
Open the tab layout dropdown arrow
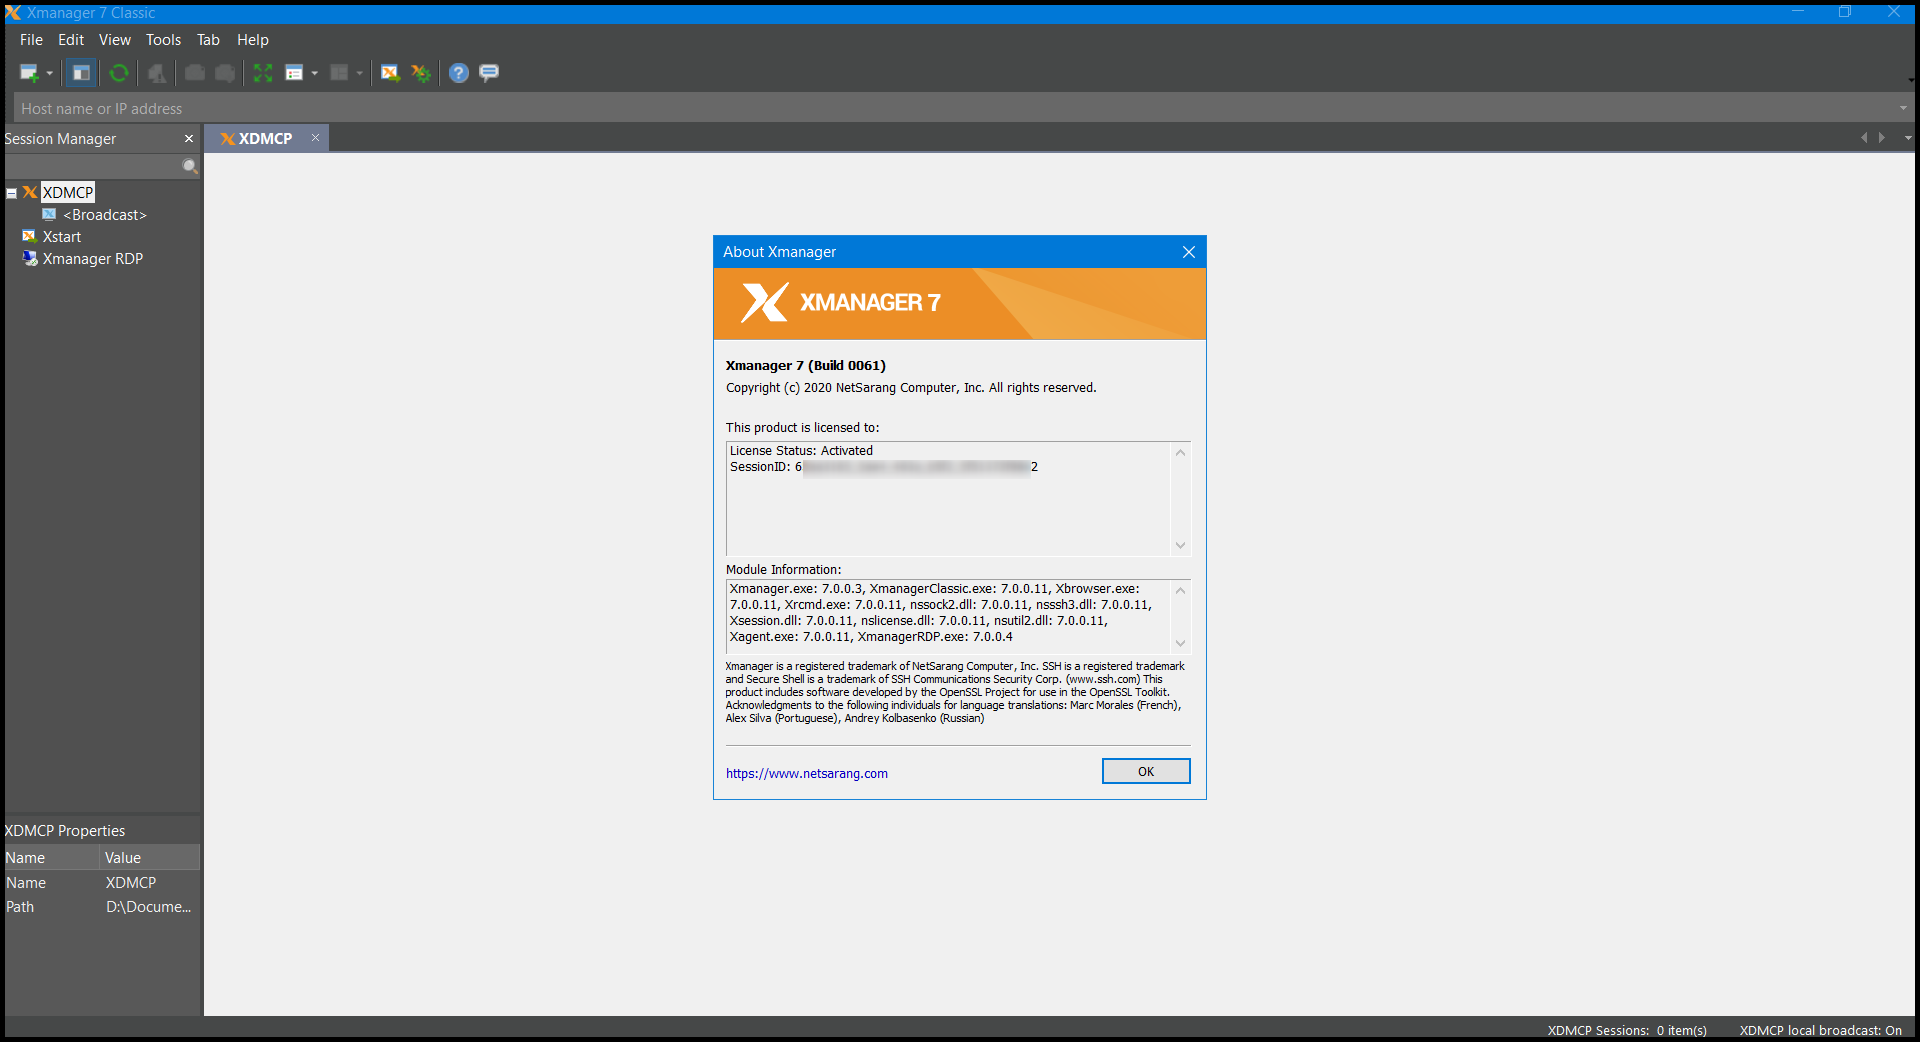point(359,73)
